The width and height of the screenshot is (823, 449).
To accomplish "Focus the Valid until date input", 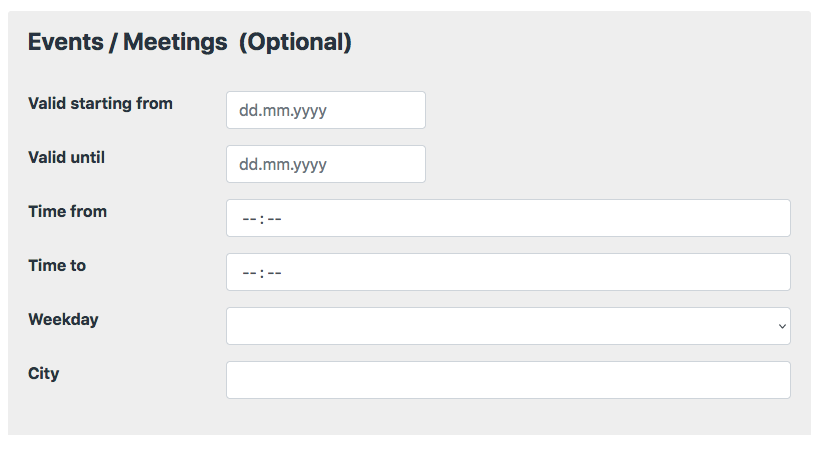I will coord(325,164).
